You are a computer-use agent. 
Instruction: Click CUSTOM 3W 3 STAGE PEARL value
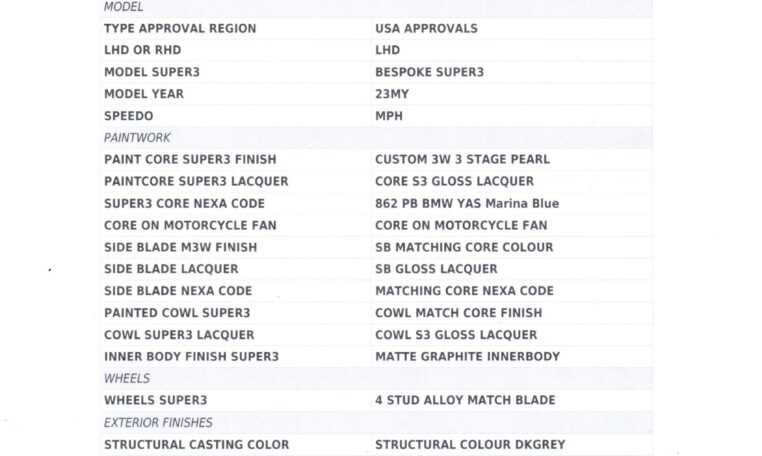point(462,159)
